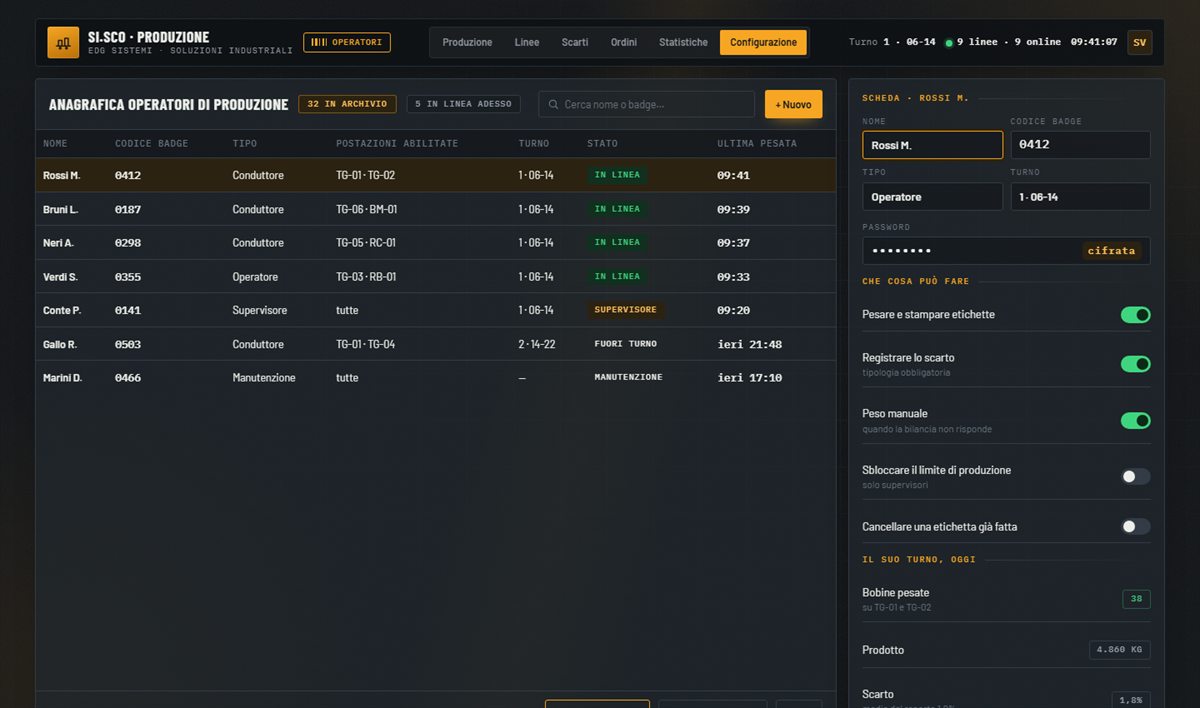Enable Cancellare una etichetta già fatta

(1135, 526)
